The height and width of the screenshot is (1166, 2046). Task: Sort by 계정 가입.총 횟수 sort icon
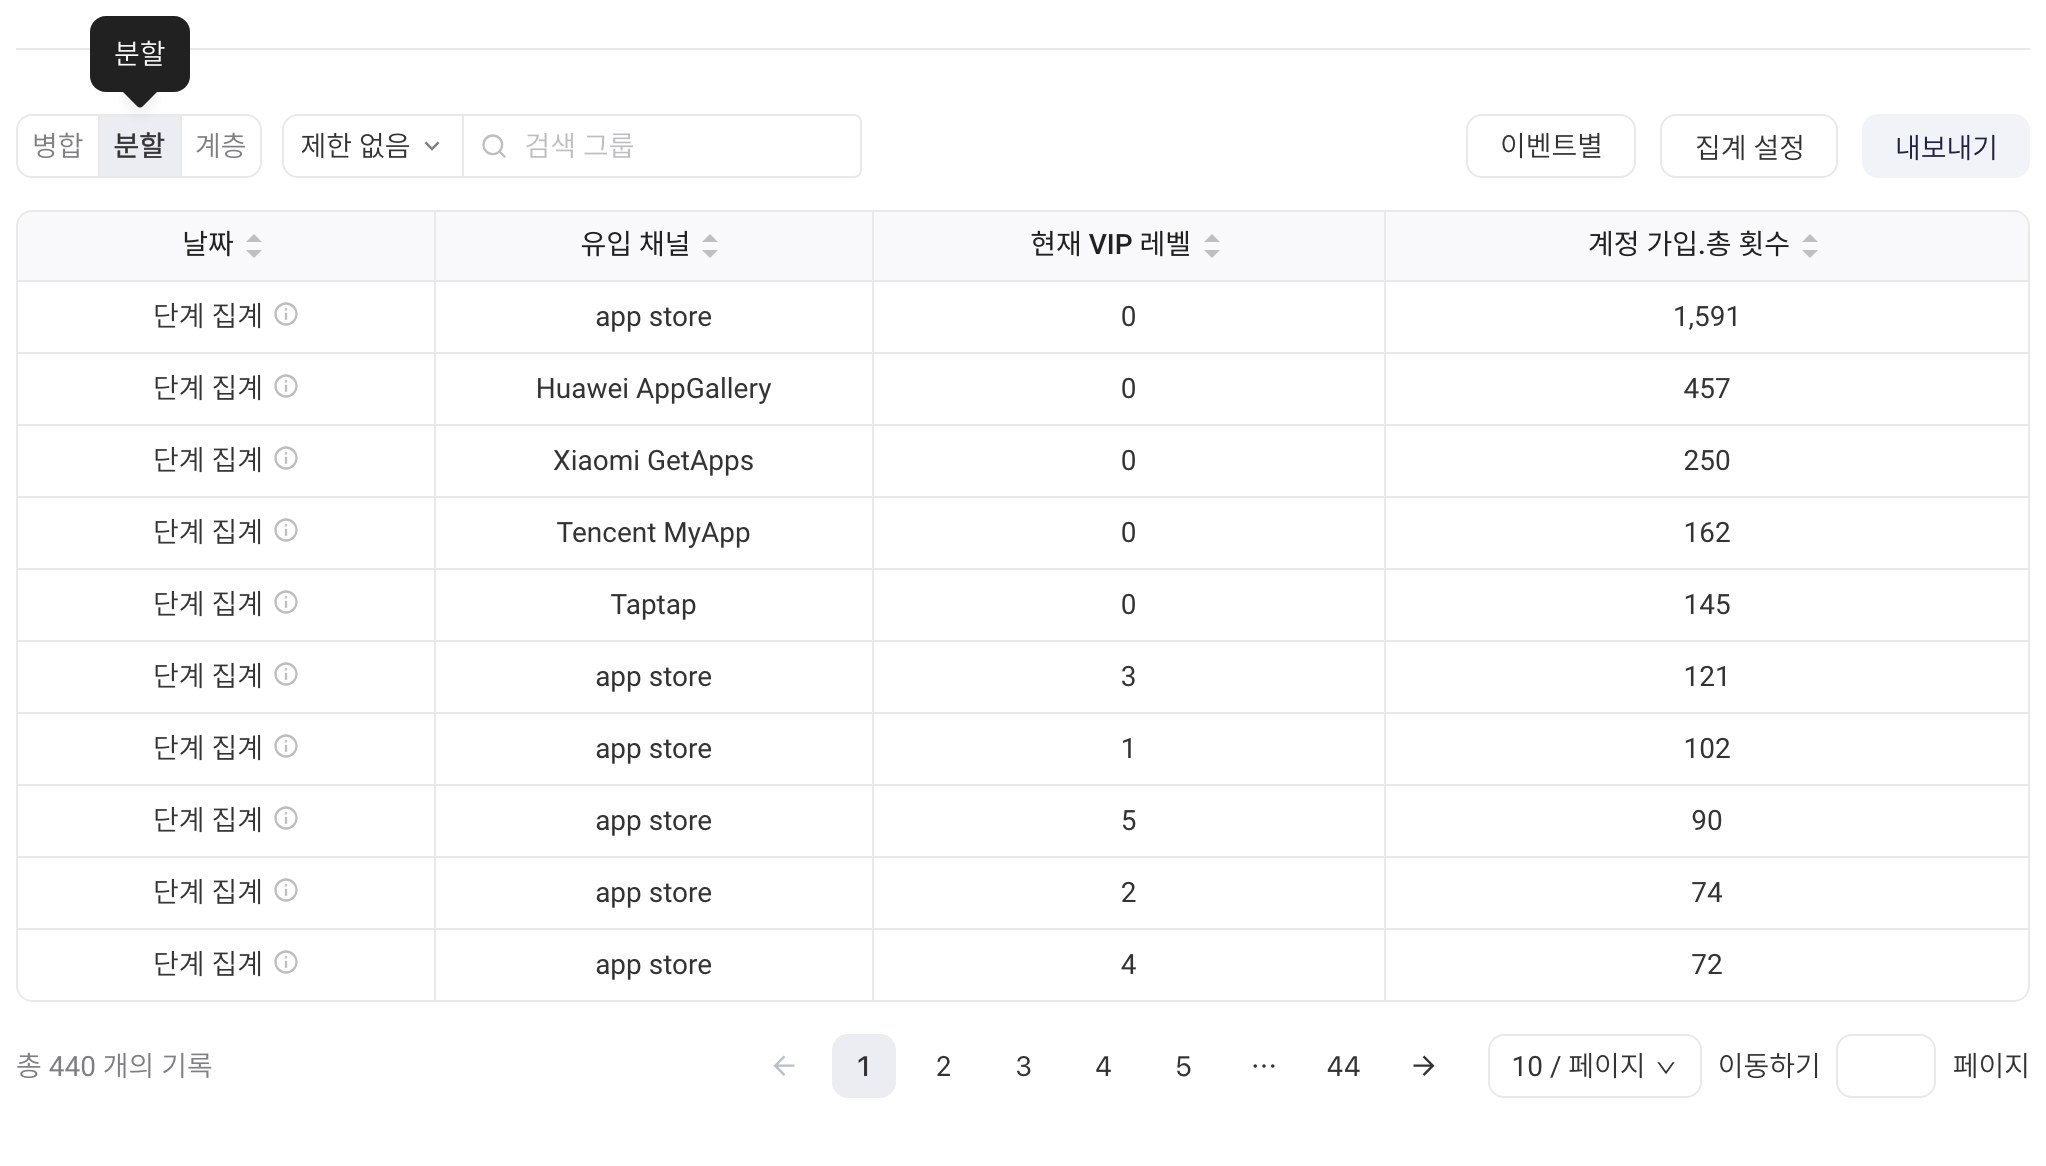click(1810, 245)
